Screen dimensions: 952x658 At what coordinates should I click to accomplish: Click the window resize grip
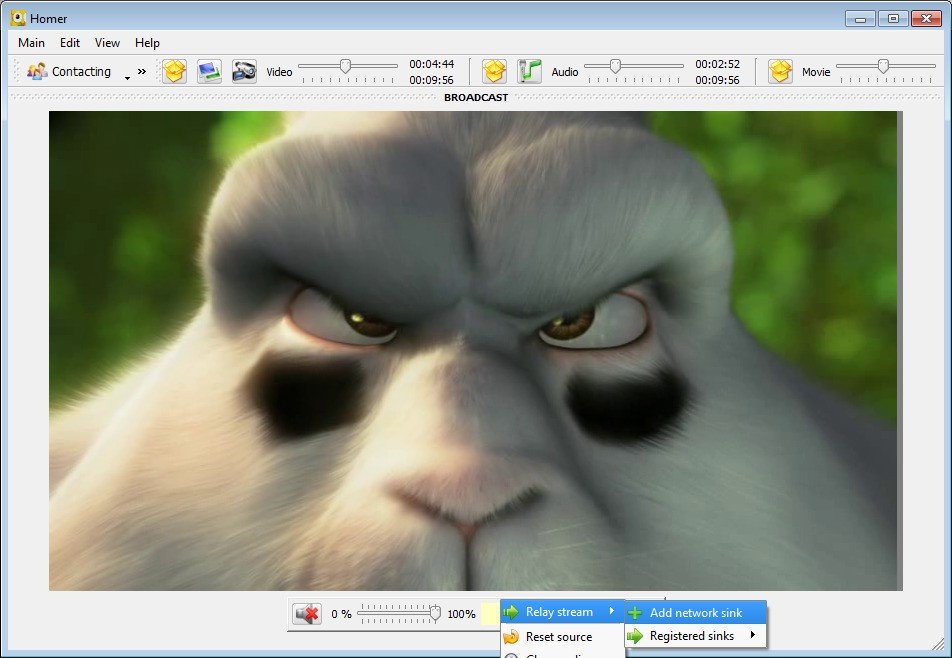(939, 645)
